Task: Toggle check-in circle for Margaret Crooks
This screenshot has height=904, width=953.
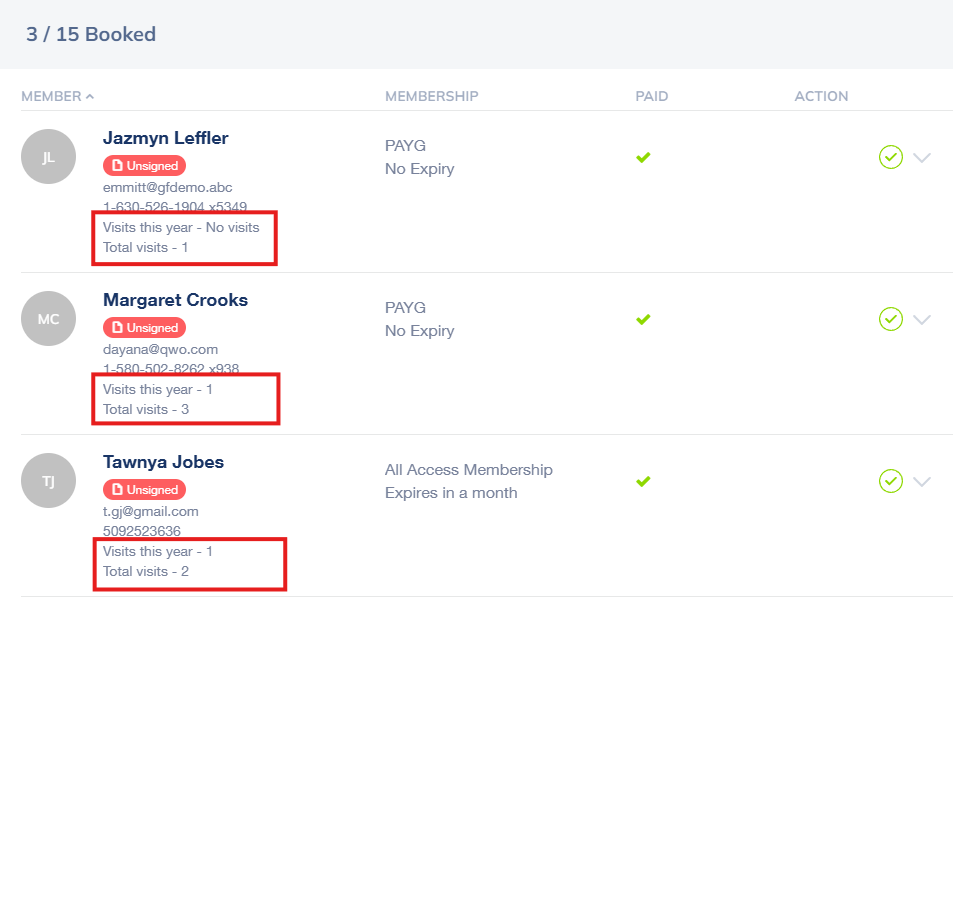Action: pyautogui.click(x=890, y=319)
